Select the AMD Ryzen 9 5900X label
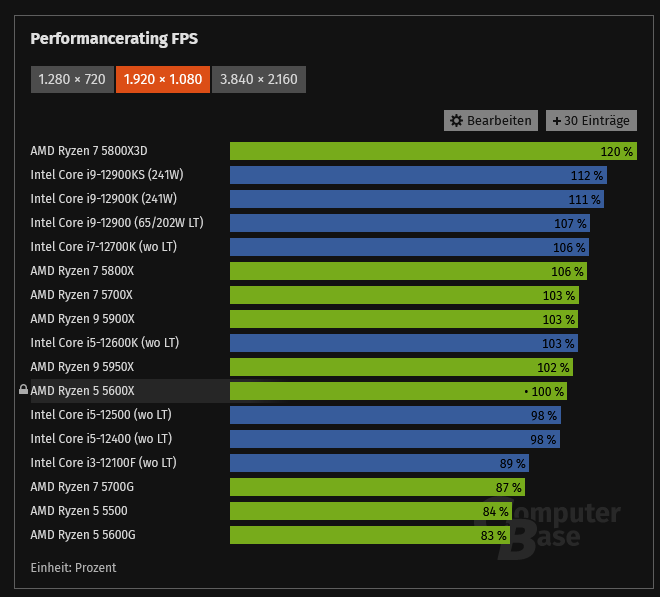The height and width of the screenshot is (597, 660). [x=82, y=319]
